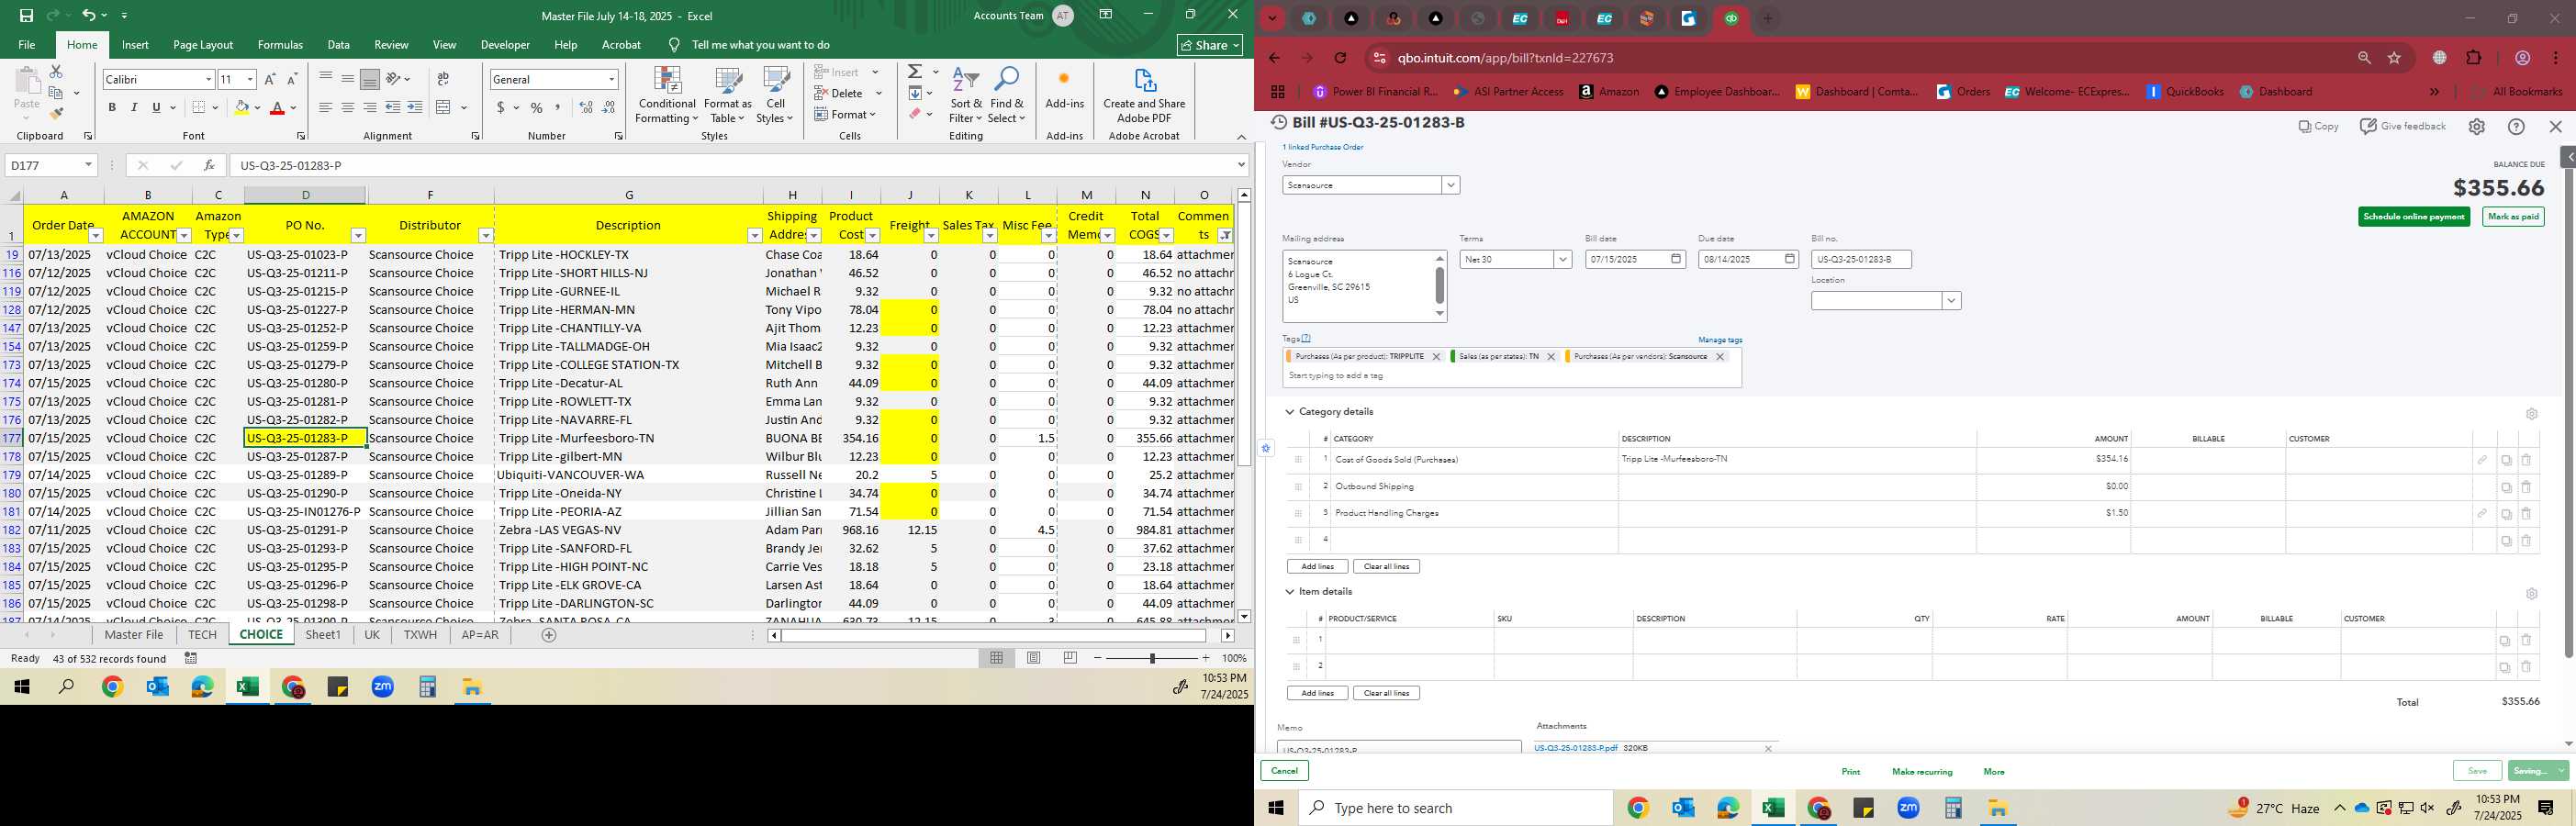The width and height of the screenshot is (2576, 826).
Task: Open the font size dropdown
Action: 250,79
